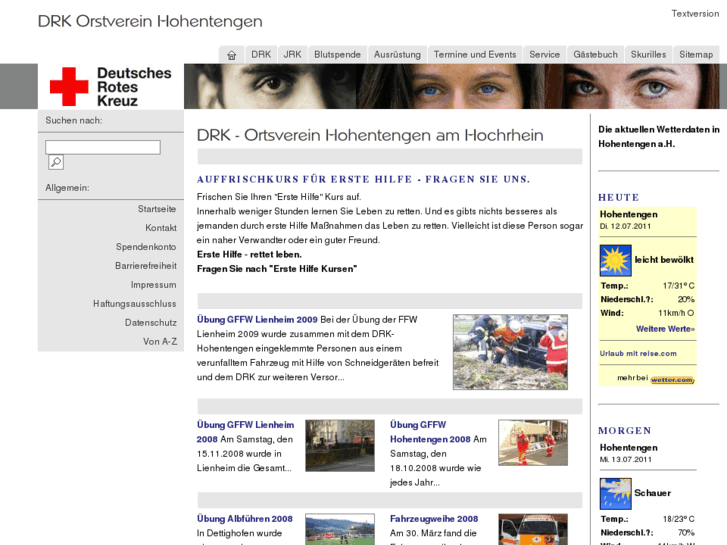Open the Weitere Werte weather link

665,329
